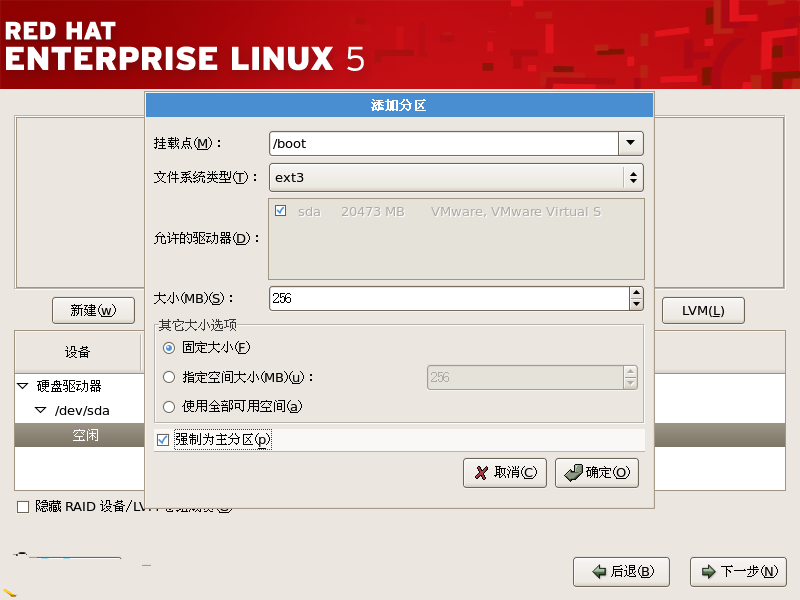Select fixed size (固定大小) radio button
Viewport: 800px width, 600px height.
[x=169, y=348]
